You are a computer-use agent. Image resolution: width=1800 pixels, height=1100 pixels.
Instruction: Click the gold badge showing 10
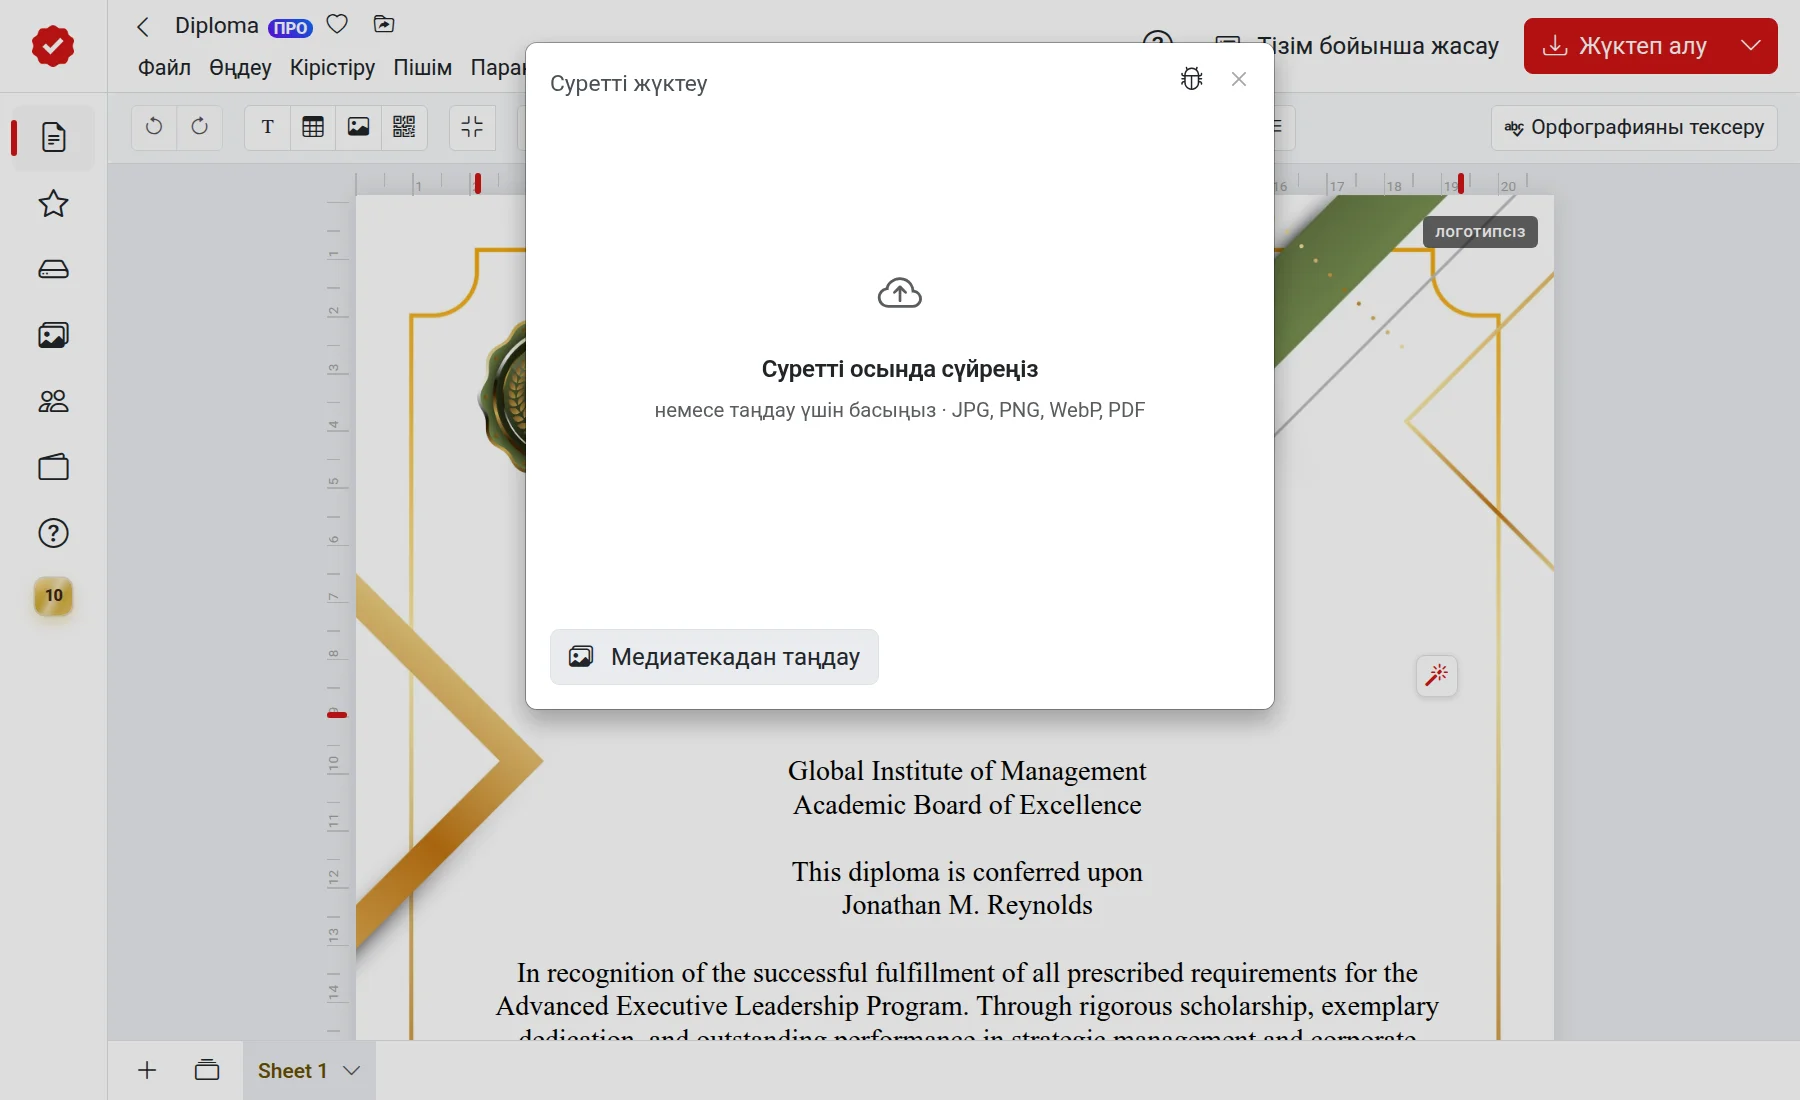(54, 596)
